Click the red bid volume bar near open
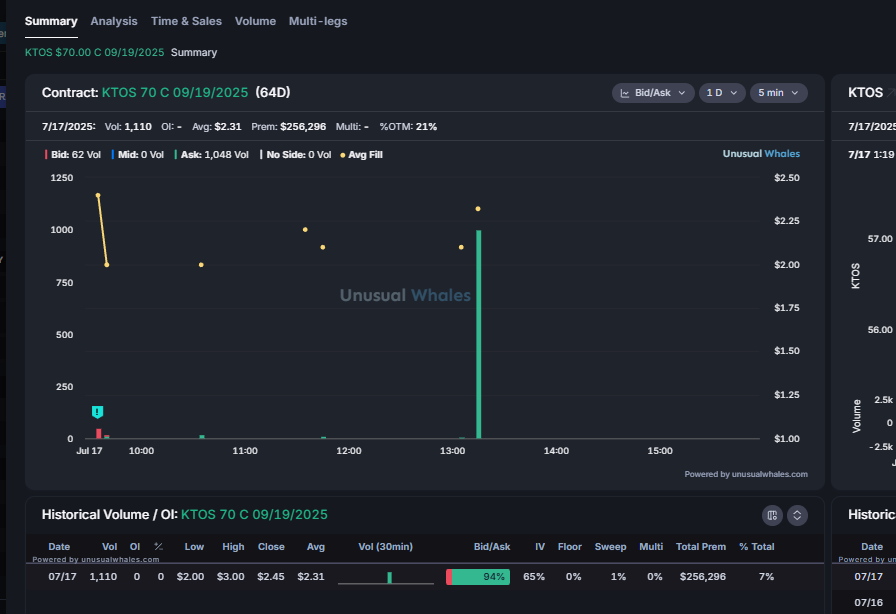The height and width of the screenshot is (614, 896). pyautogui.click(x=98, y=433)
